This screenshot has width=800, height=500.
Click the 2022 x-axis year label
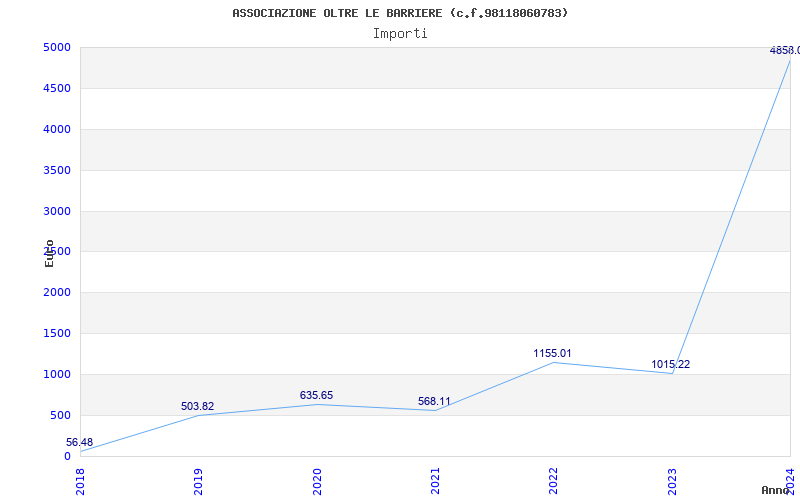pos(554,482)
